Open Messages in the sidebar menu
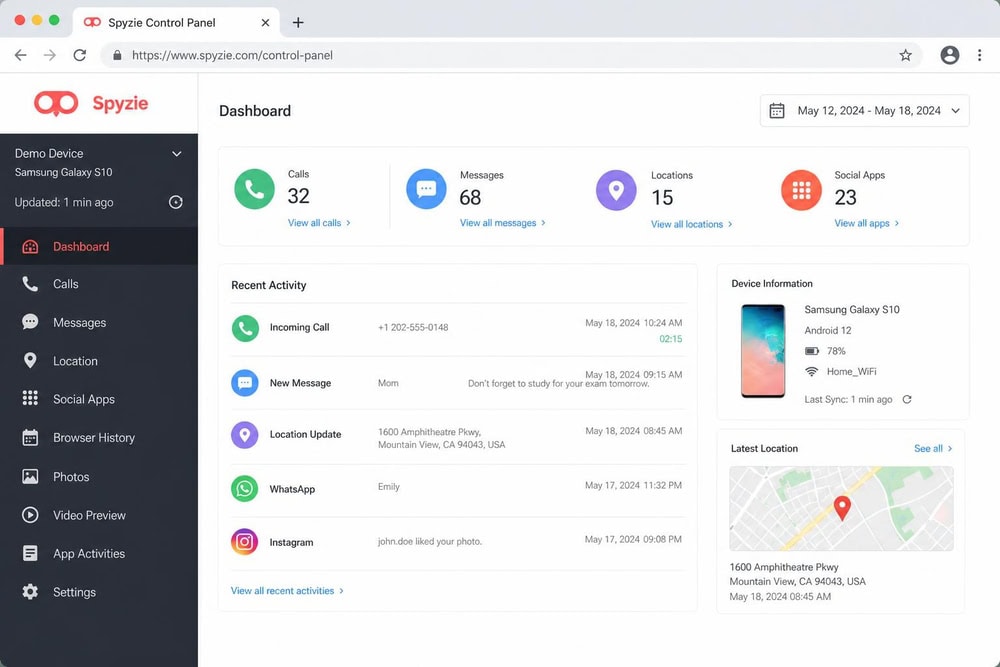Viewport: 1000px width, 667px height. [x=99, y=322]
